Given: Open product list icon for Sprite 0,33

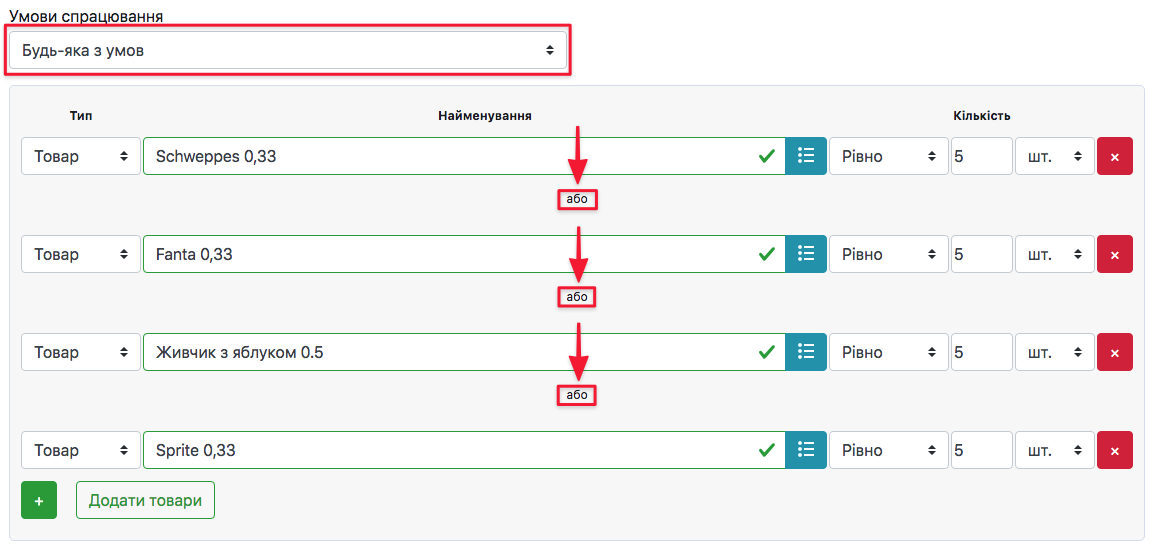Looking at the screenshot, I should pyautogui.click(x=806, y=450).
